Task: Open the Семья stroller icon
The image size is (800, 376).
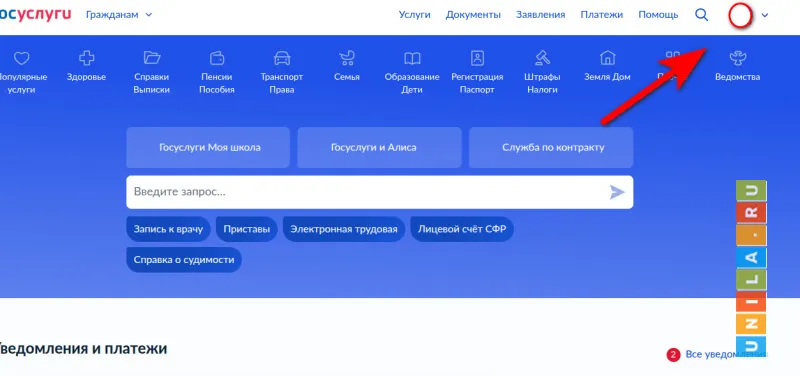Action: point(347,58)
